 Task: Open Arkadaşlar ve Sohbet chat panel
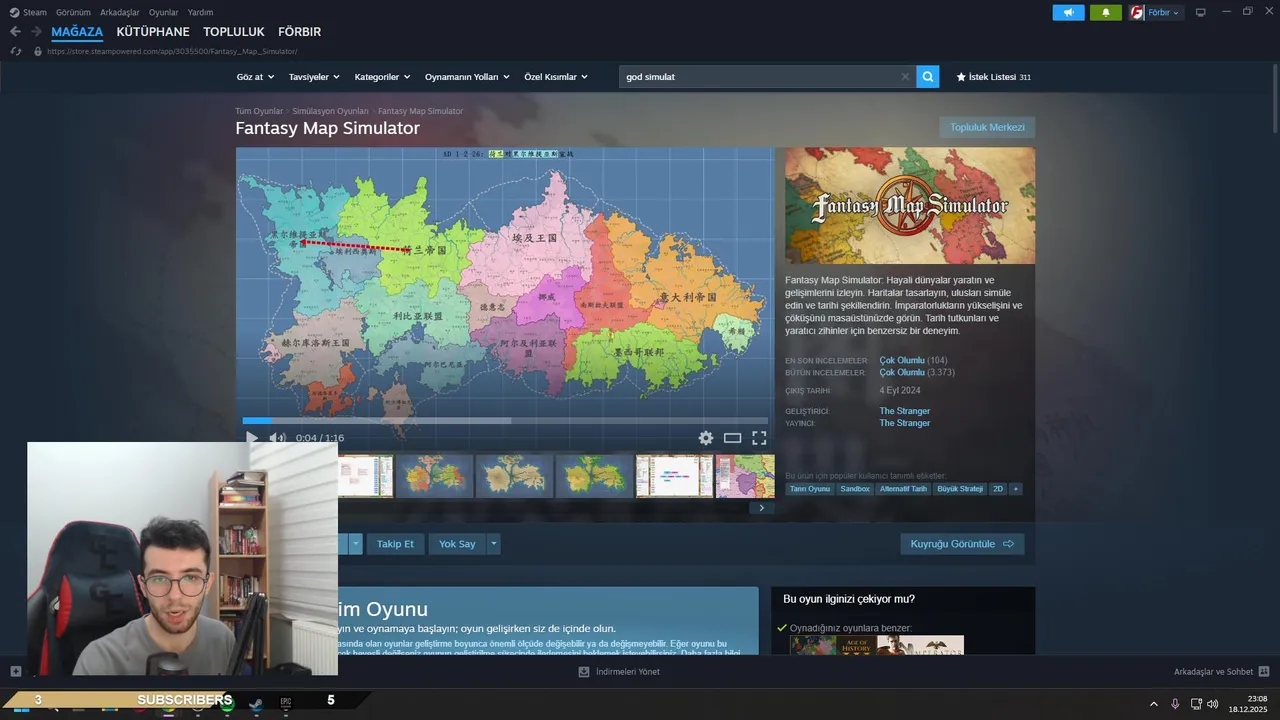[1221, 672]
